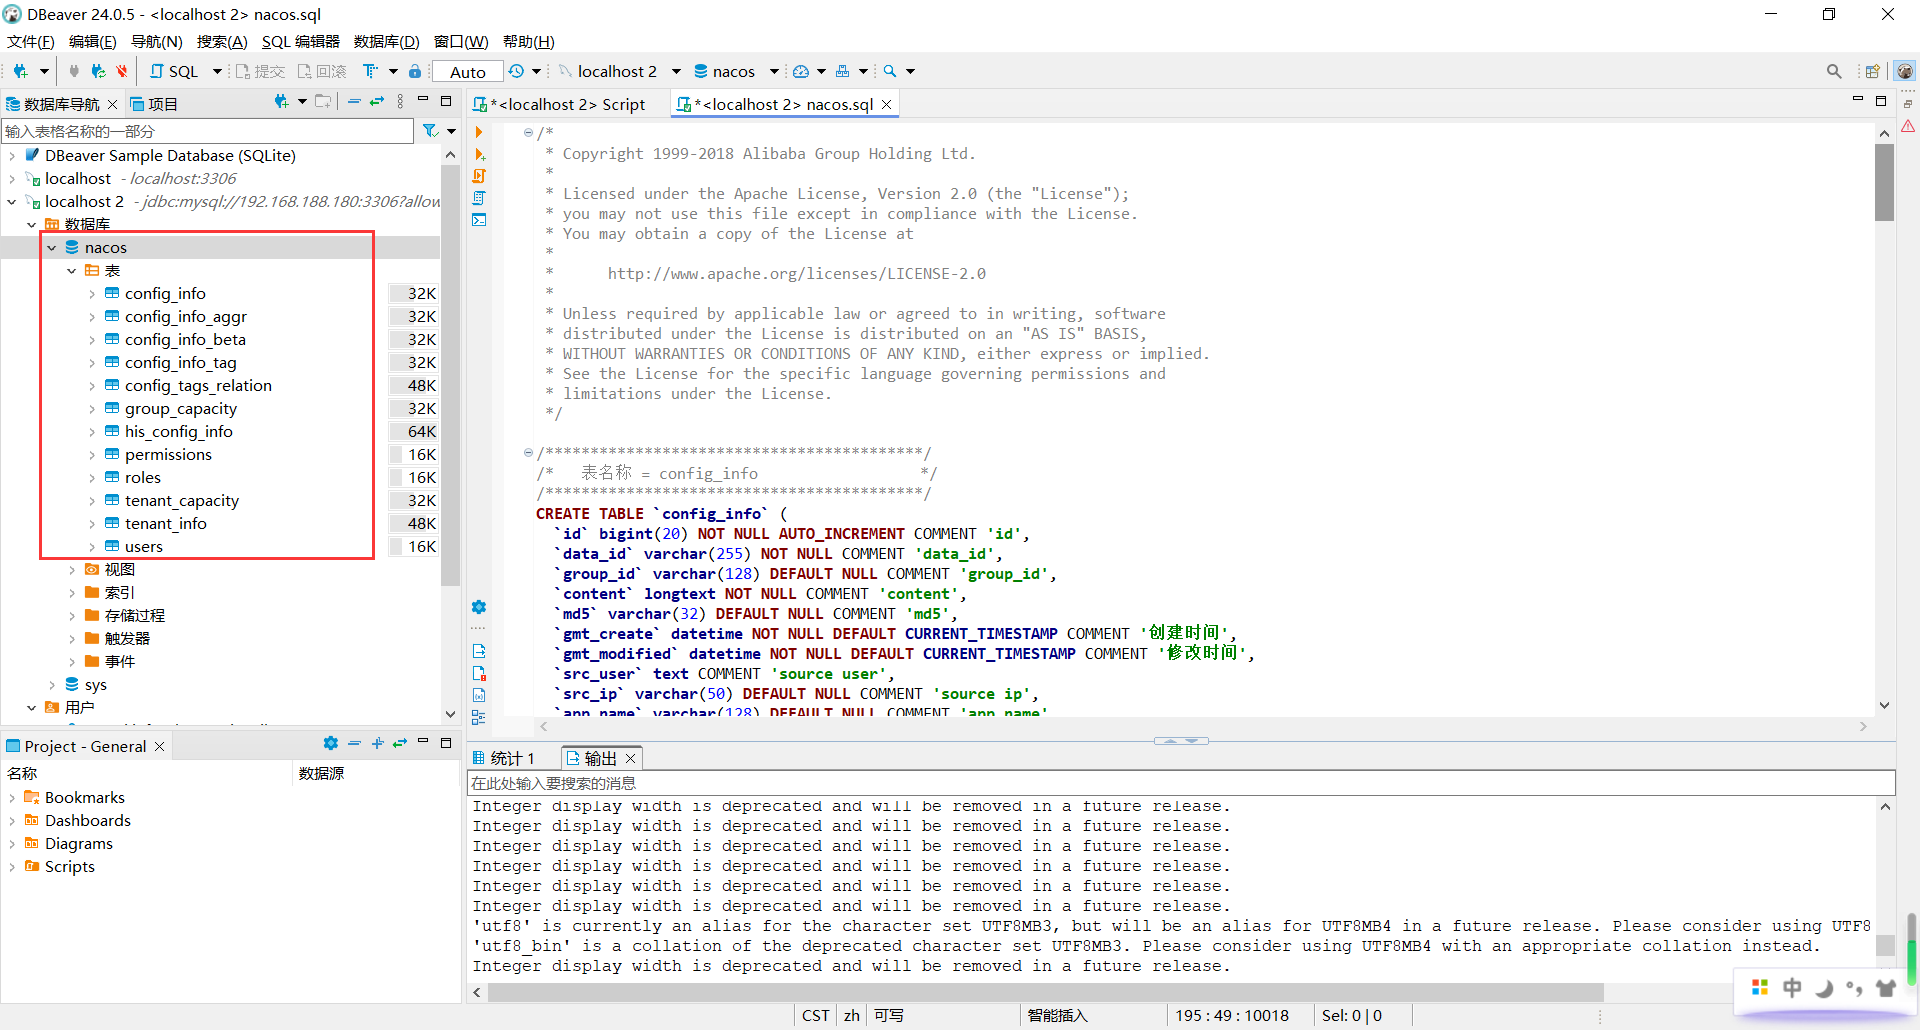Toggle Auto commit mode field
Image resolution: width=1920 pixels, height=1030 pixels.
[467, 72]
